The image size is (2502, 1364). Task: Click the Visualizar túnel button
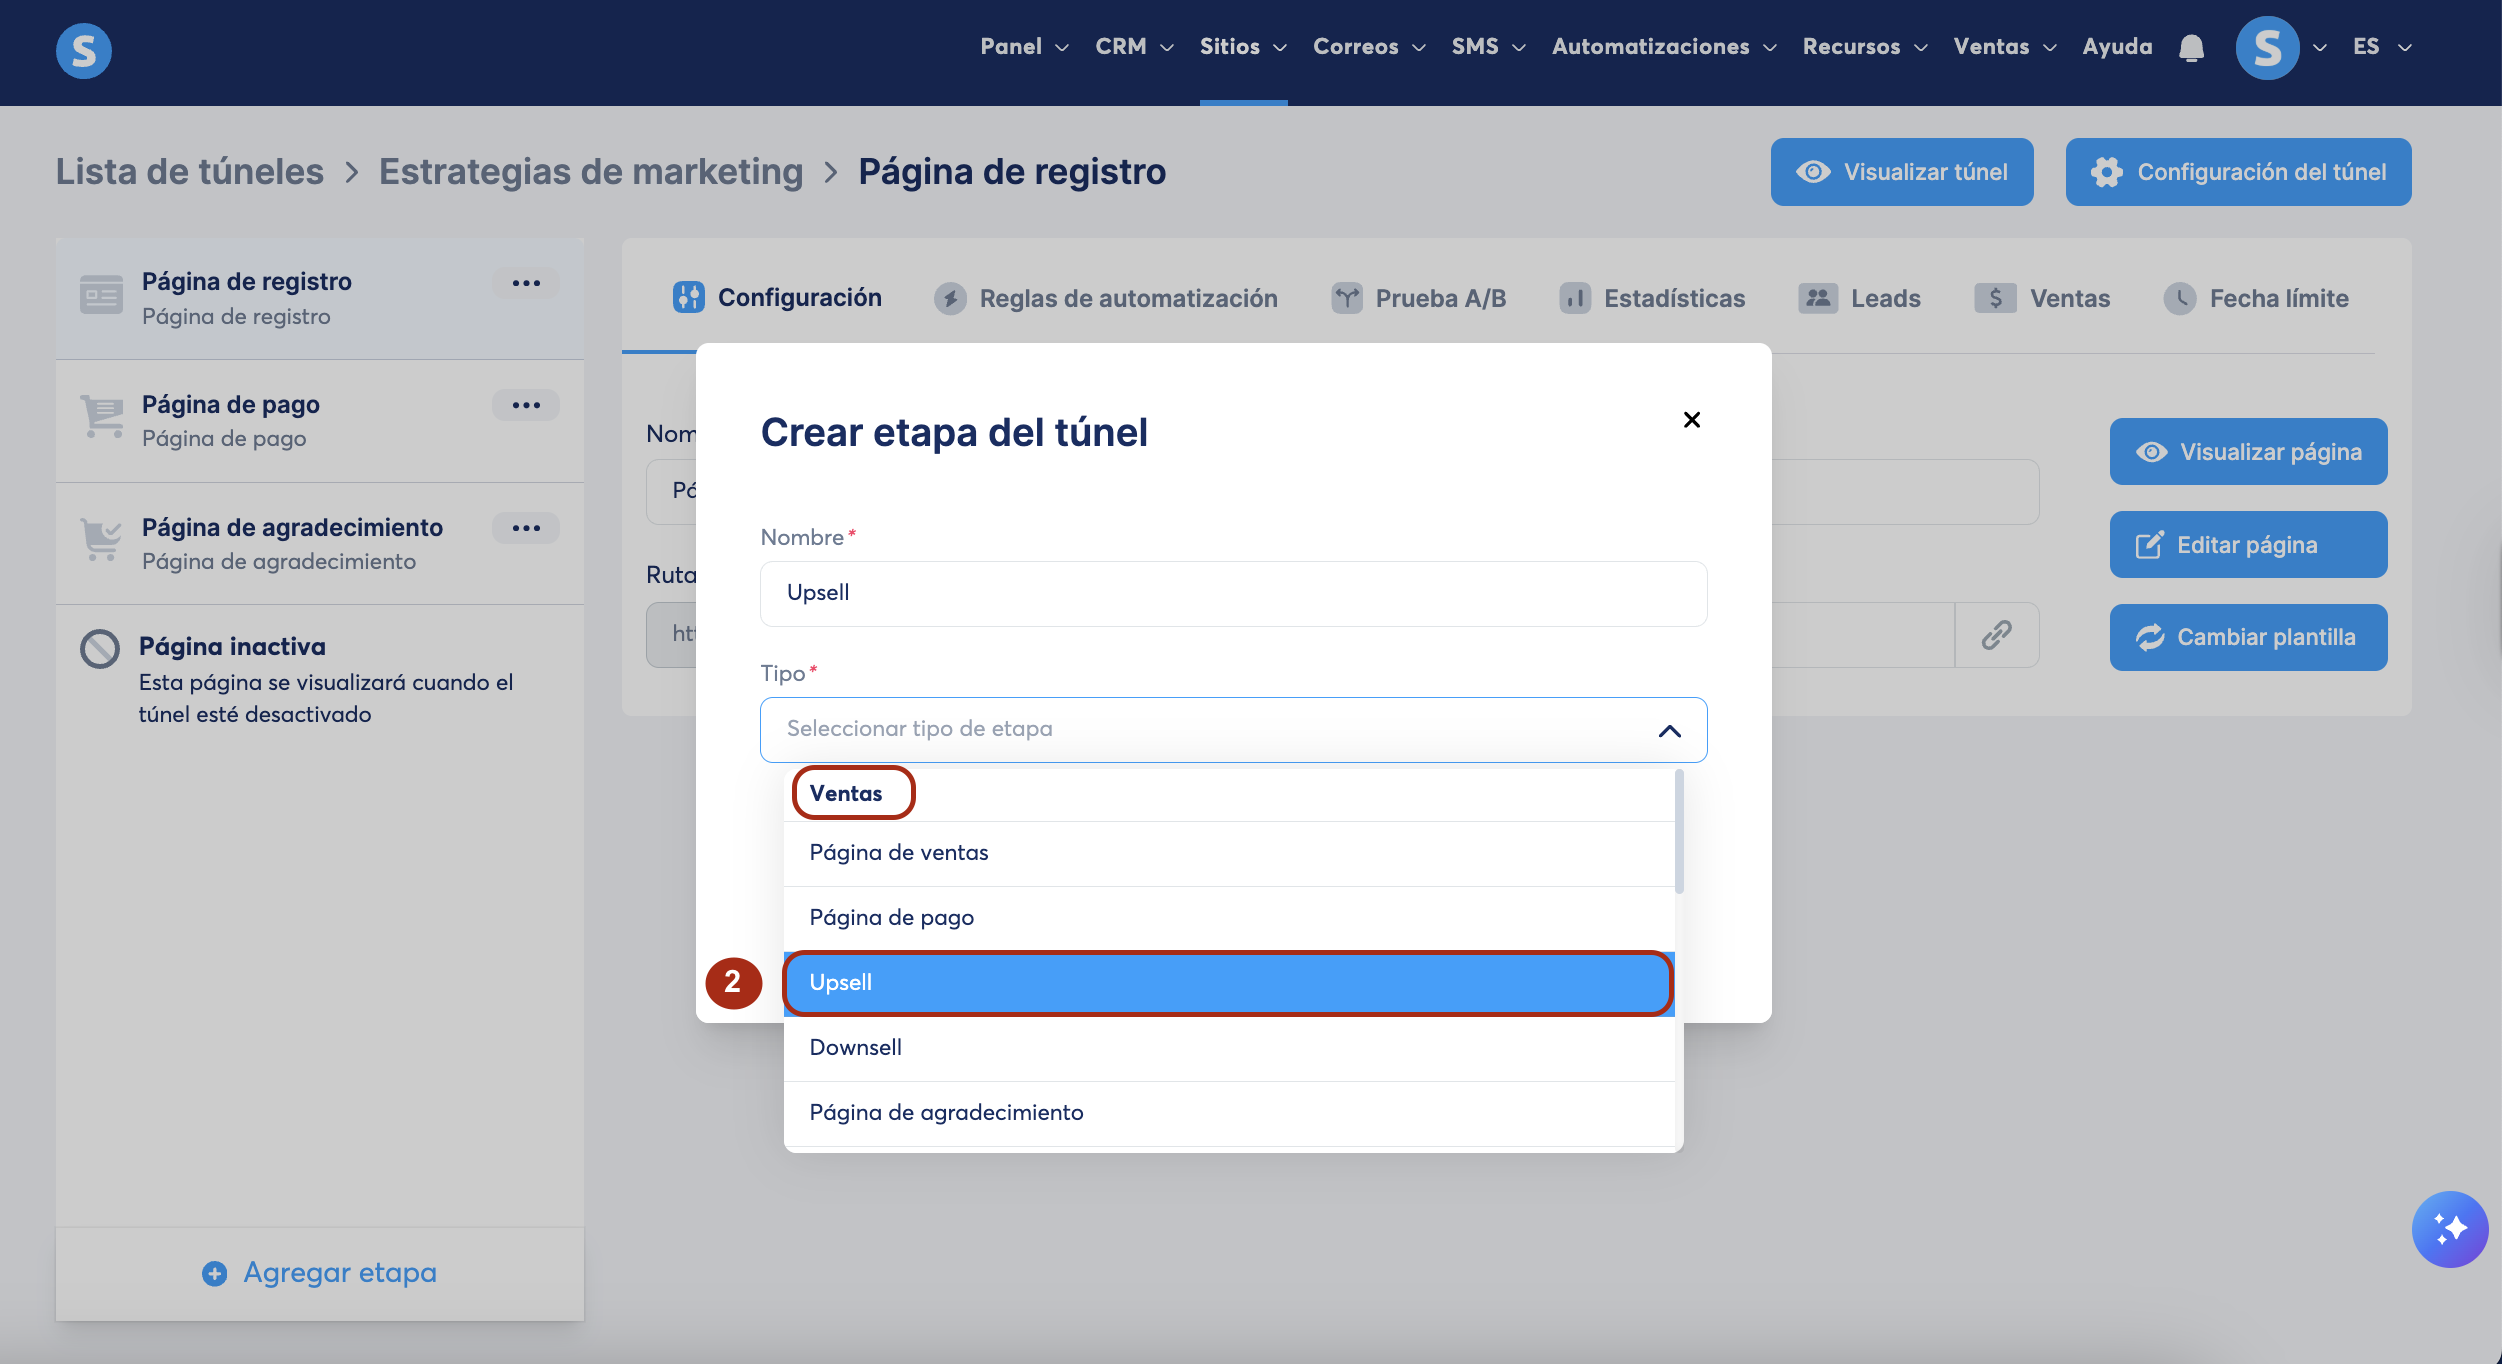pos(1901,172)
